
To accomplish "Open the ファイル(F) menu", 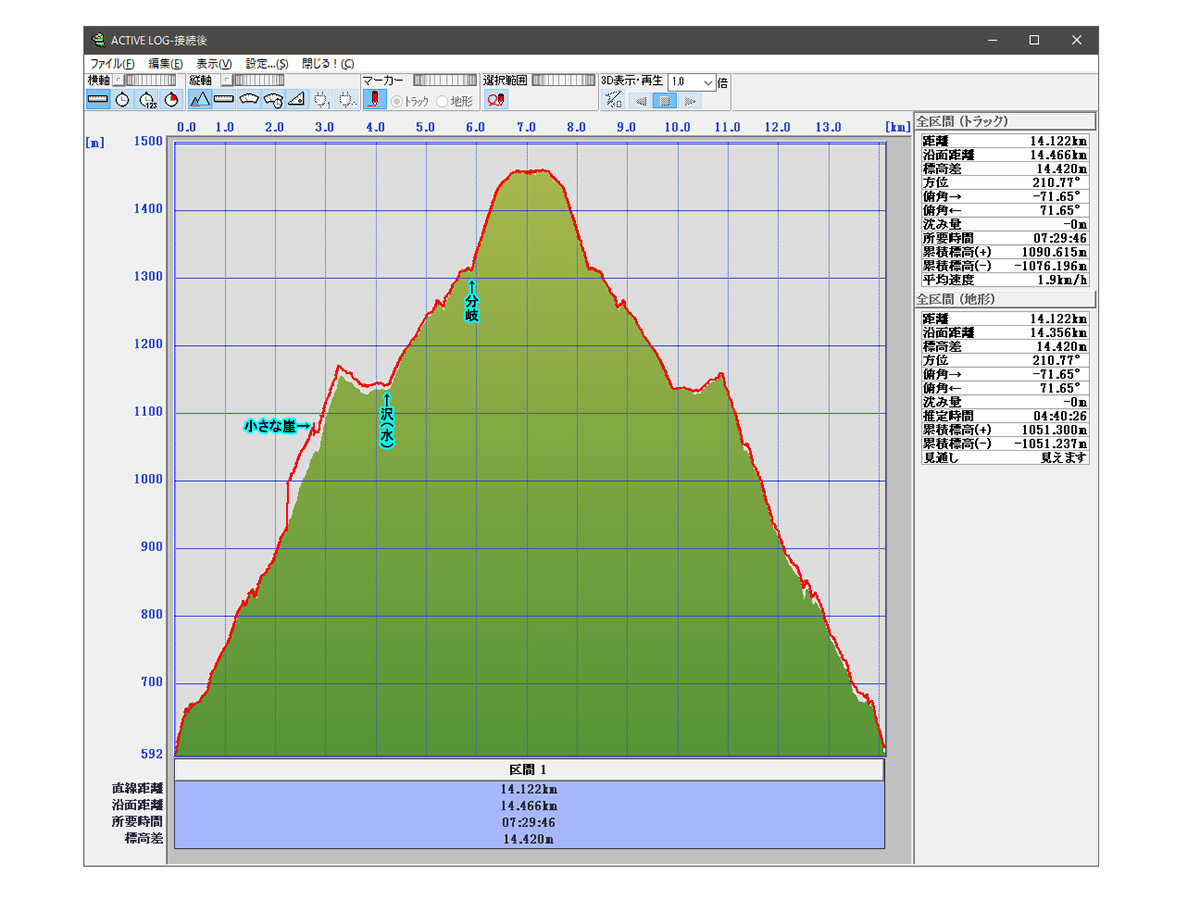I will point(112,64).
